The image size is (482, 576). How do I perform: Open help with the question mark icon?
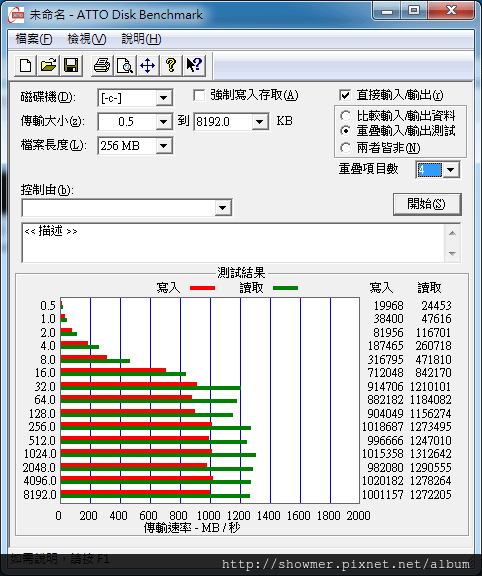171,66
